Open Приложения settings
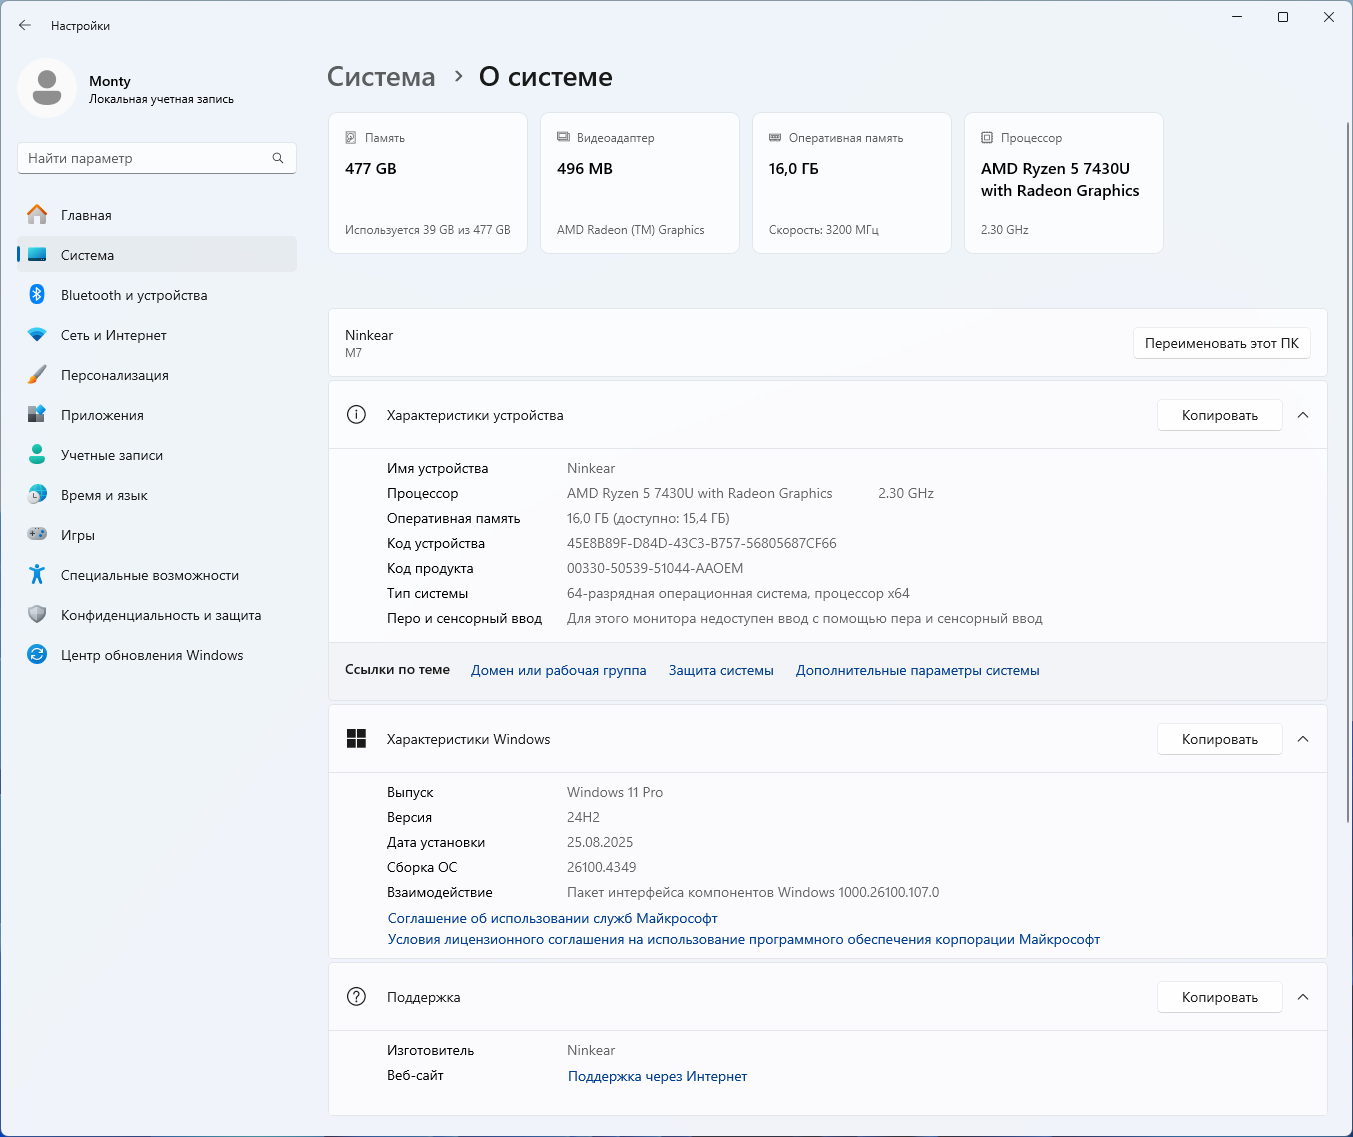 pyautogui.click(x=157, y=415)
